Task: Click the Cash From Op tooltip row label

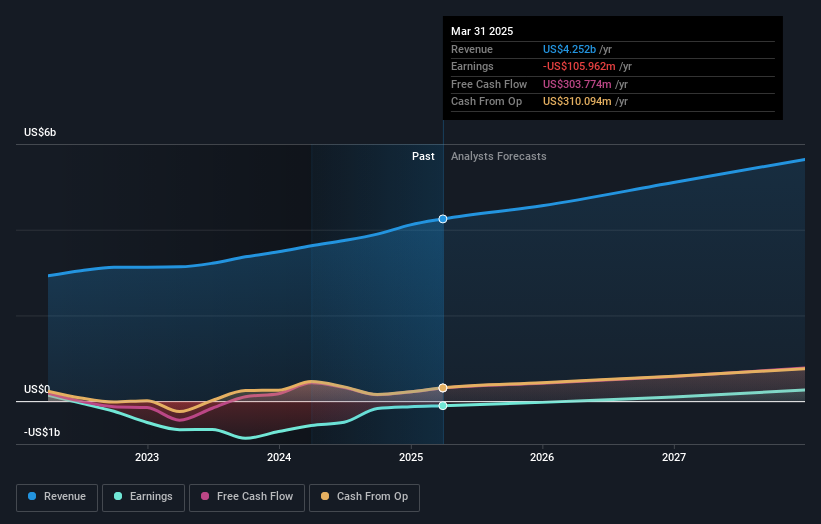Action: pyautogui.click(x=486, y=102)
